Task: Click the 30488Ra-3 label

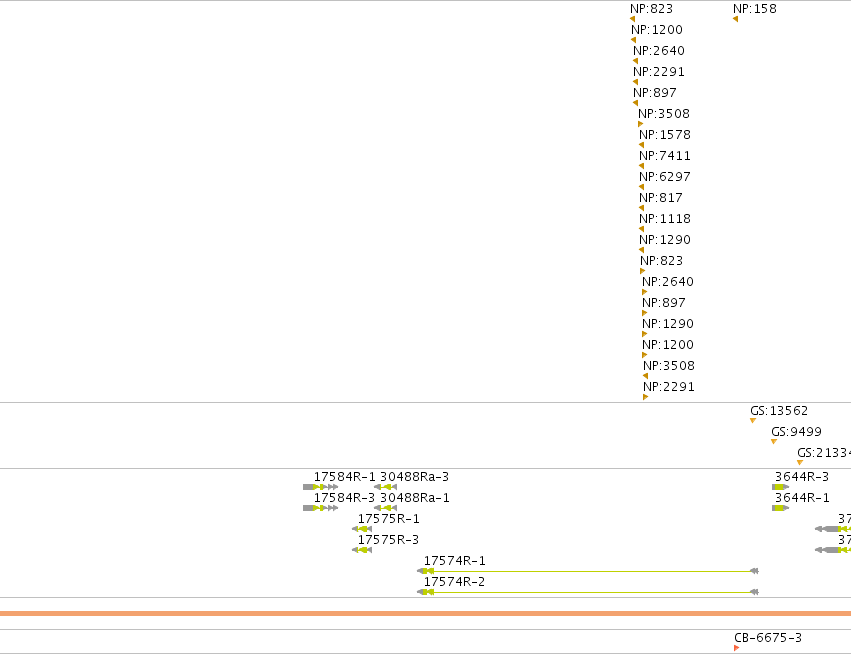Action: [415, 477]
